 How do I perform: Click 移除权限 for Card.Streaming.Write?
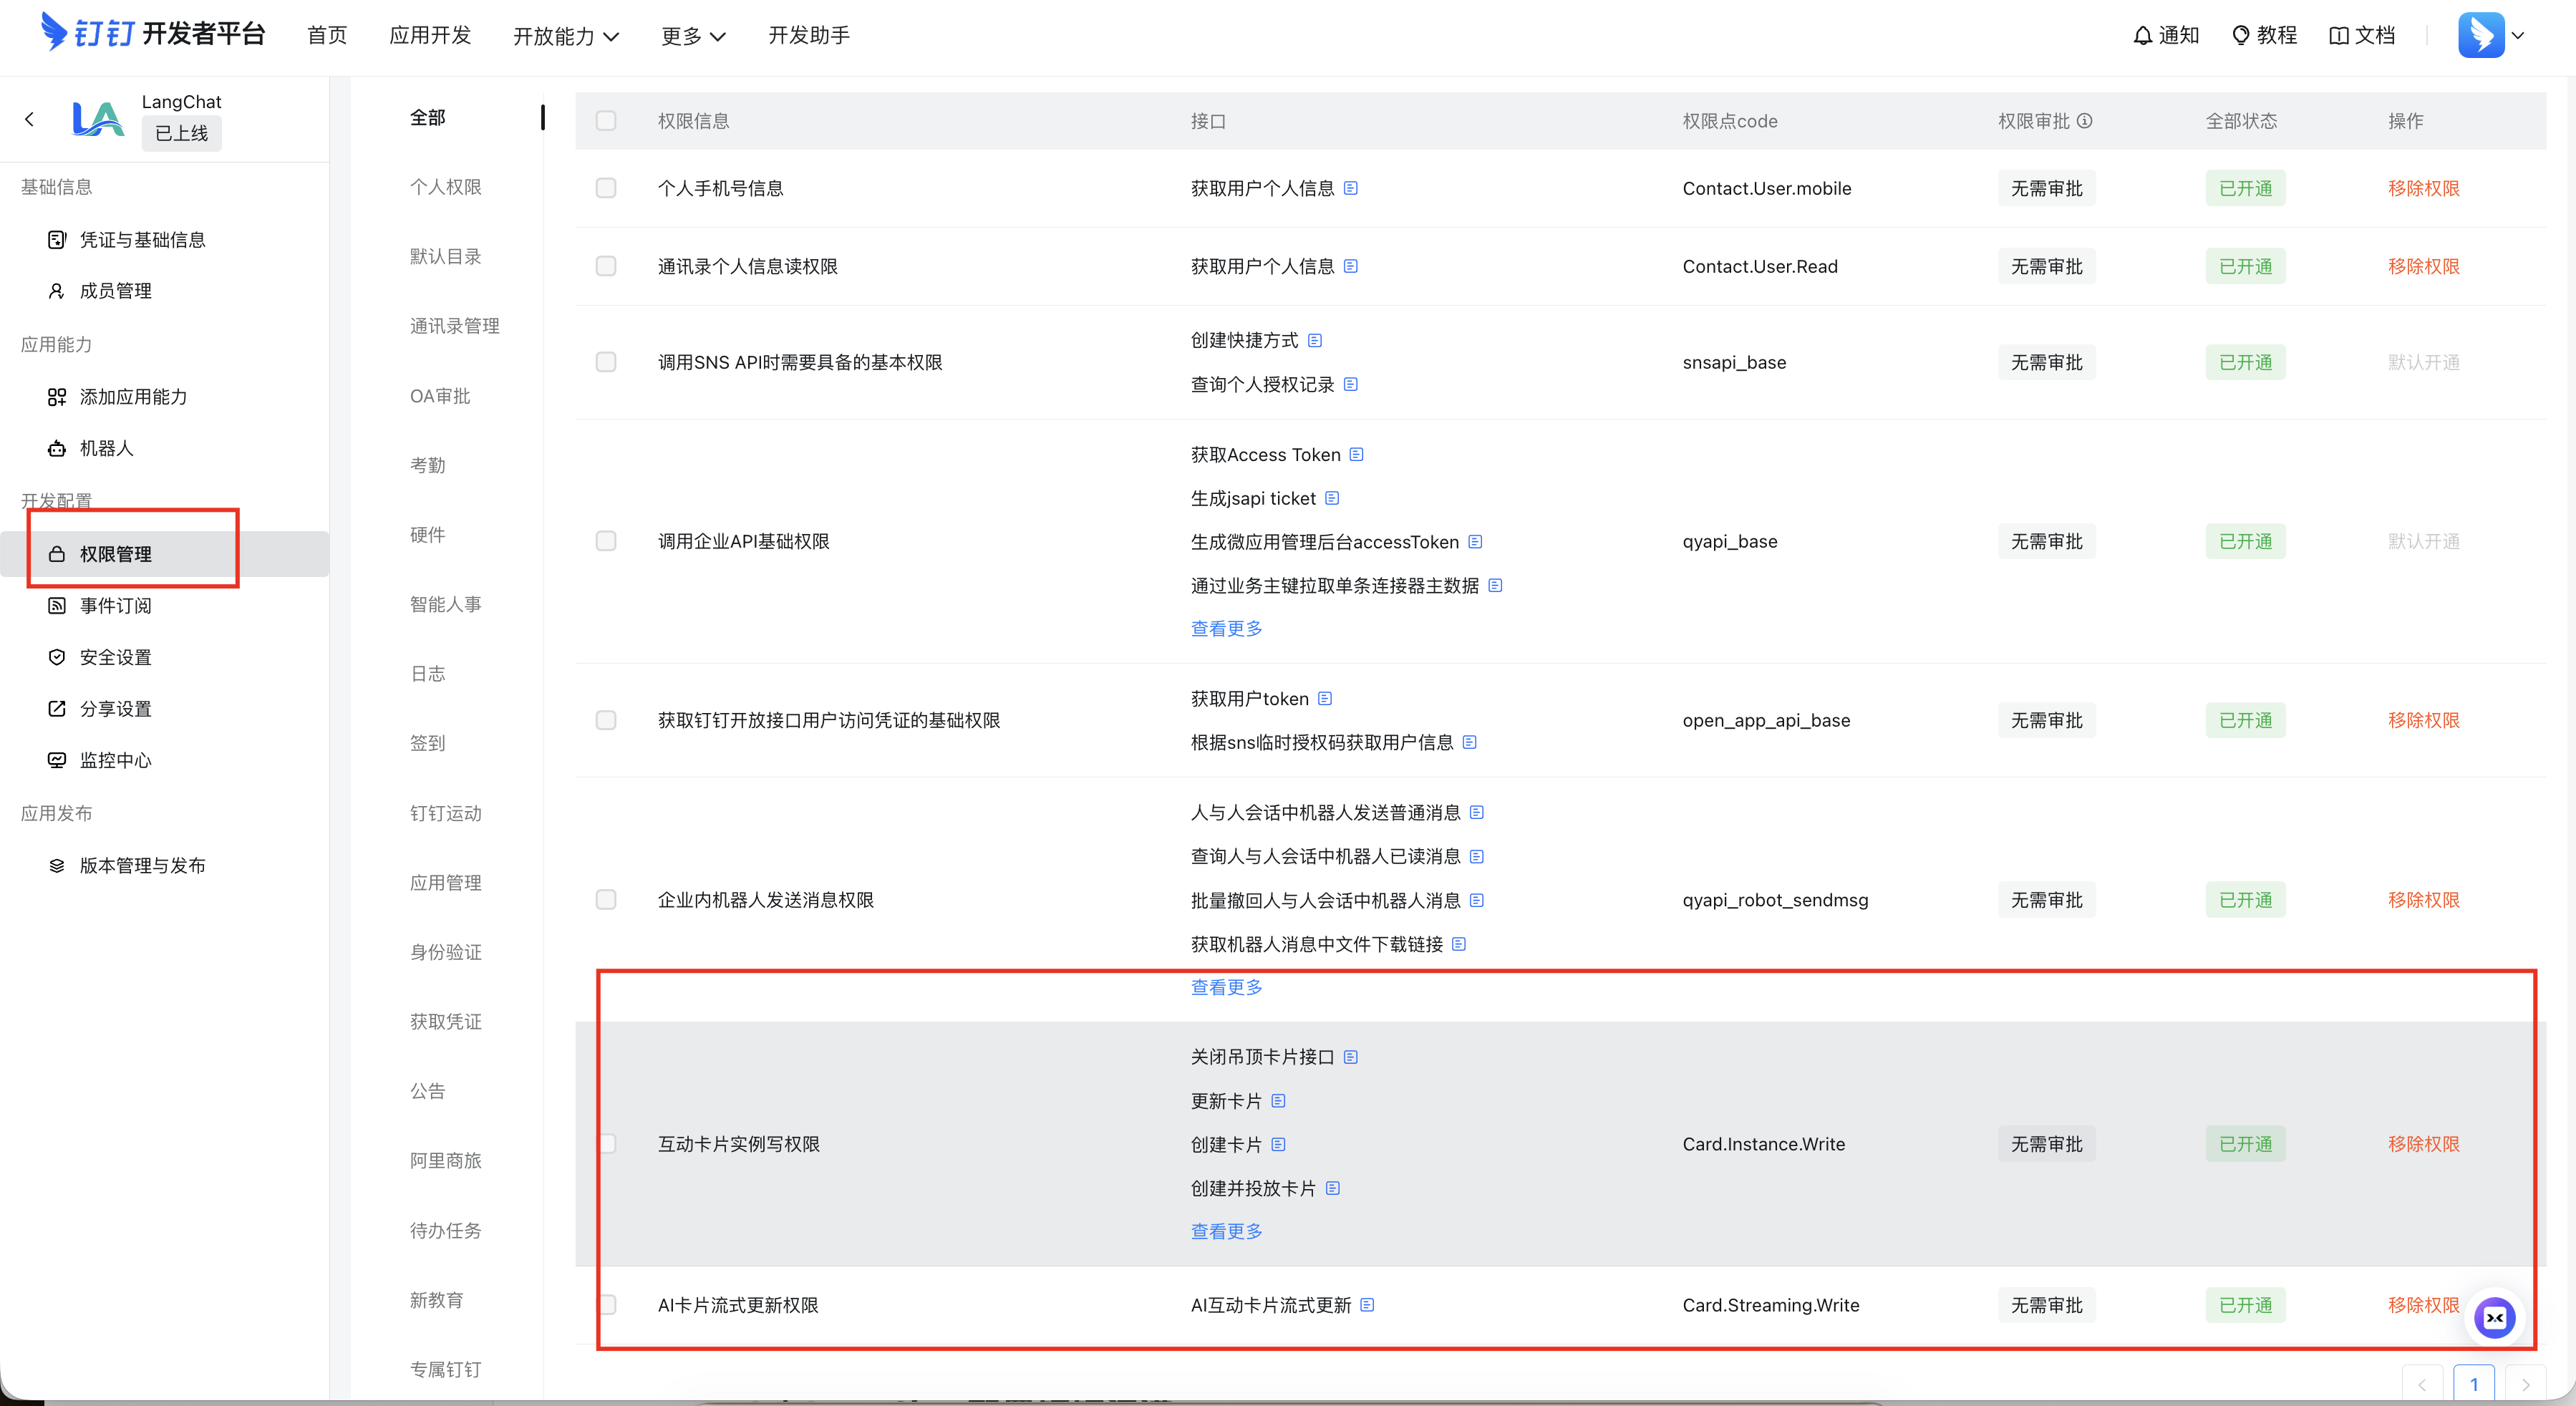coord(2422,1305)
